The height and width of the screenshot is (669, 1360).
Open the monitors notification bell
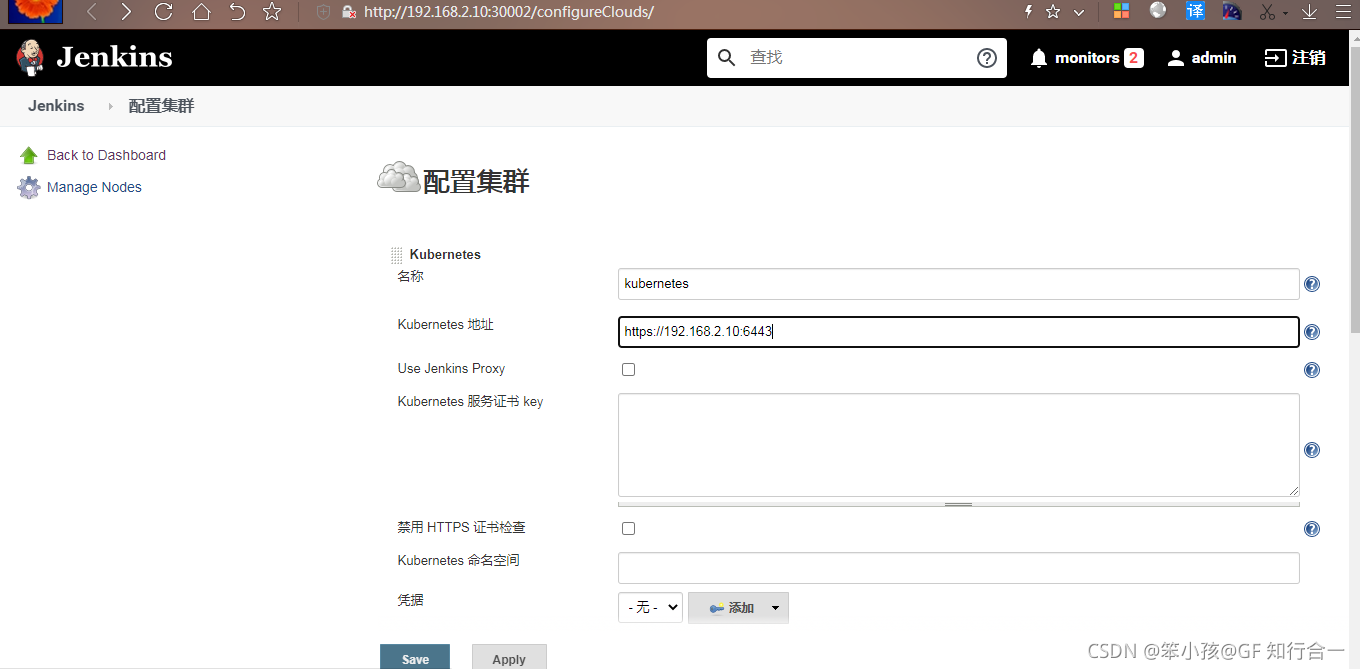click(1040, 58)
